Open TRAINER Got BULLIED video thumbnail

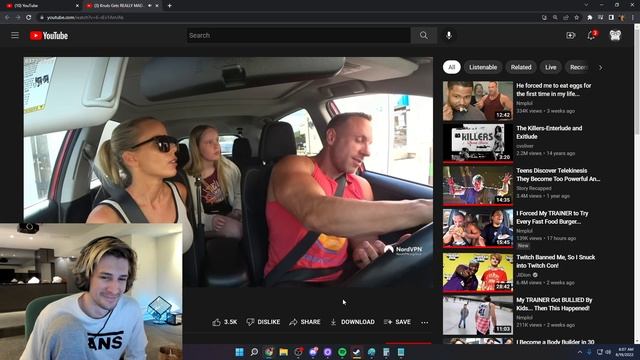(x=478, y=315)
